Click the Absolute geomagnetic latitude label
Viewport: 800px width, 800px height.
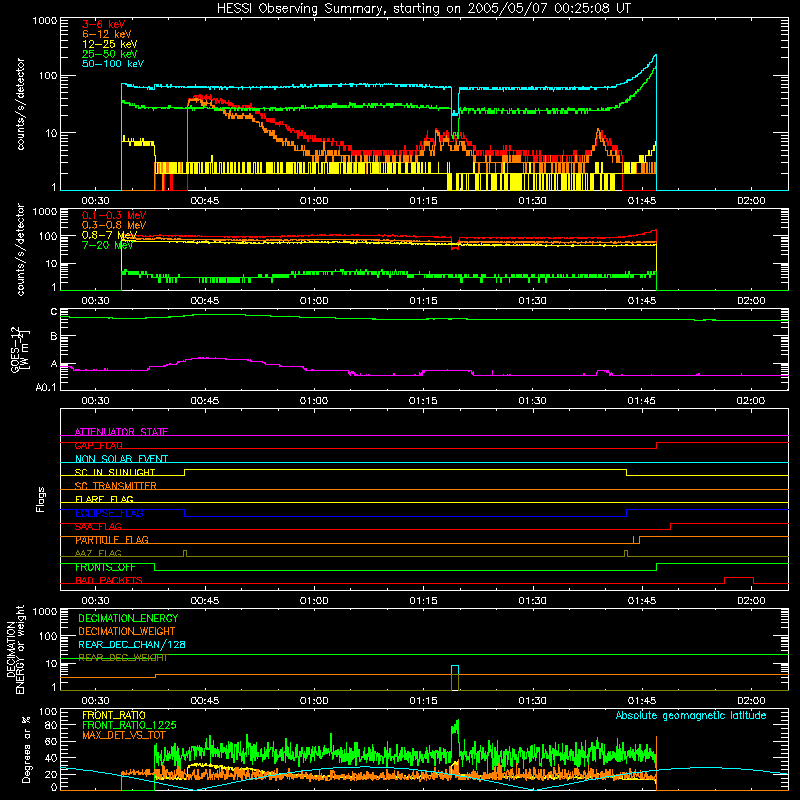[691, 715]
